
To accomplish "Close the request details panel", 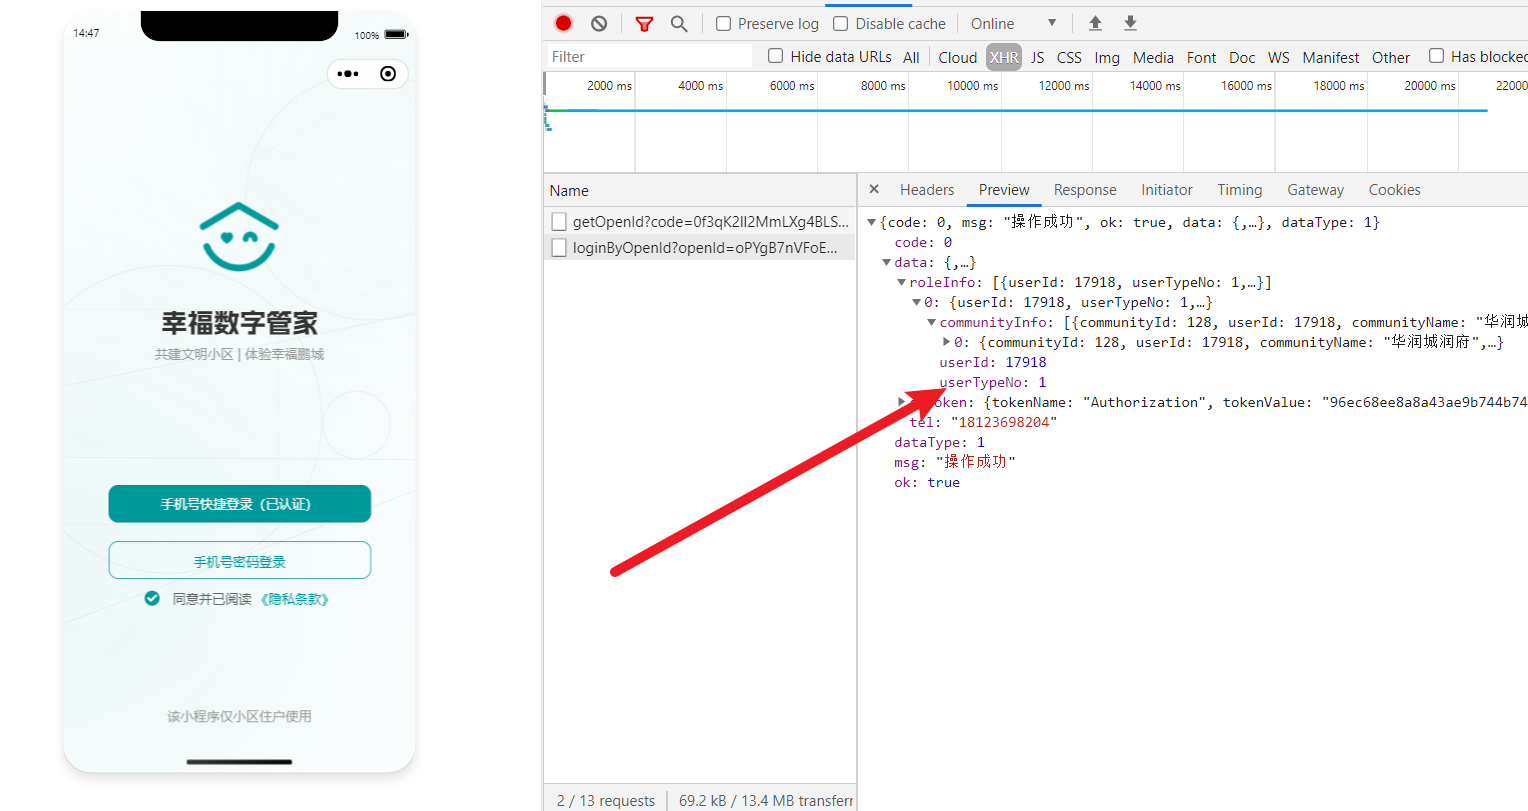I will tap(874, 189).
